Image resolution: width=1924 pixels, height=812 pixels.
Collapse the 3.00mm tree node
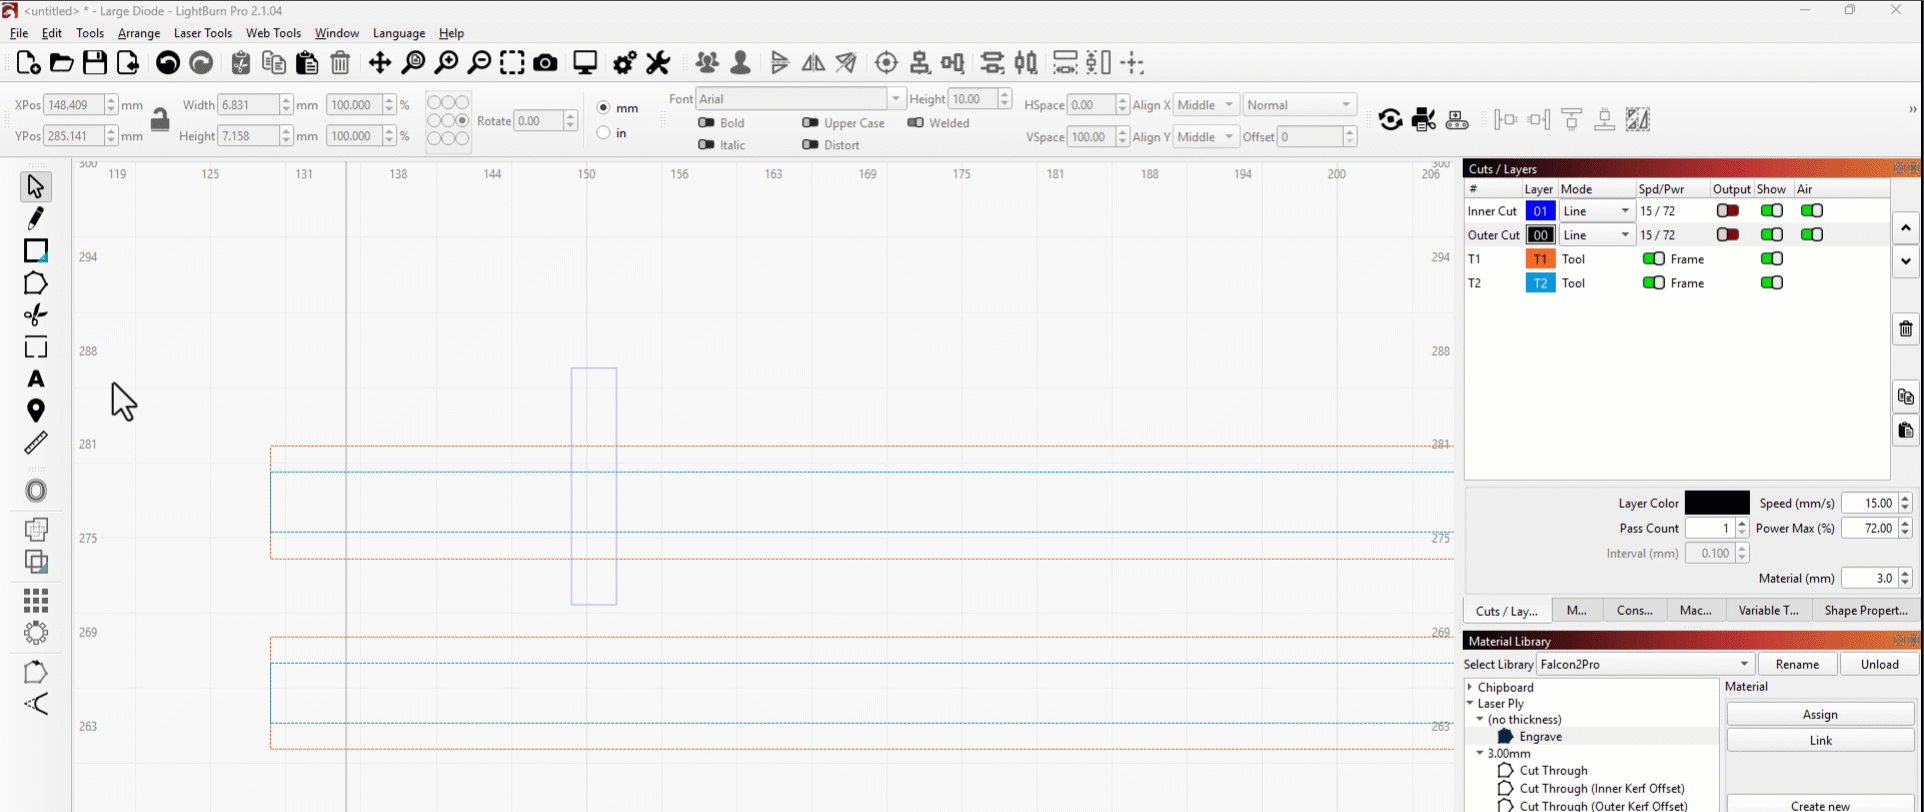1480,753
